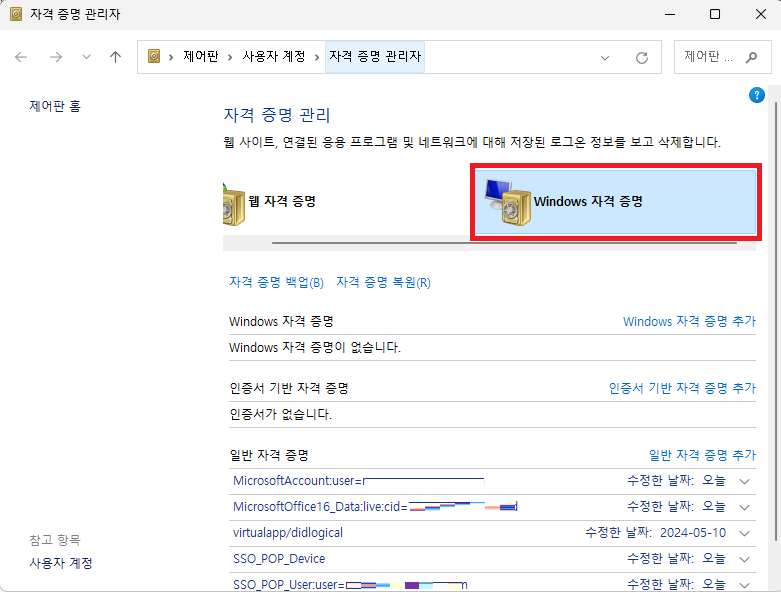Expand MicrosoftOffice16_Data entry chevron

(x=744, y=507)
